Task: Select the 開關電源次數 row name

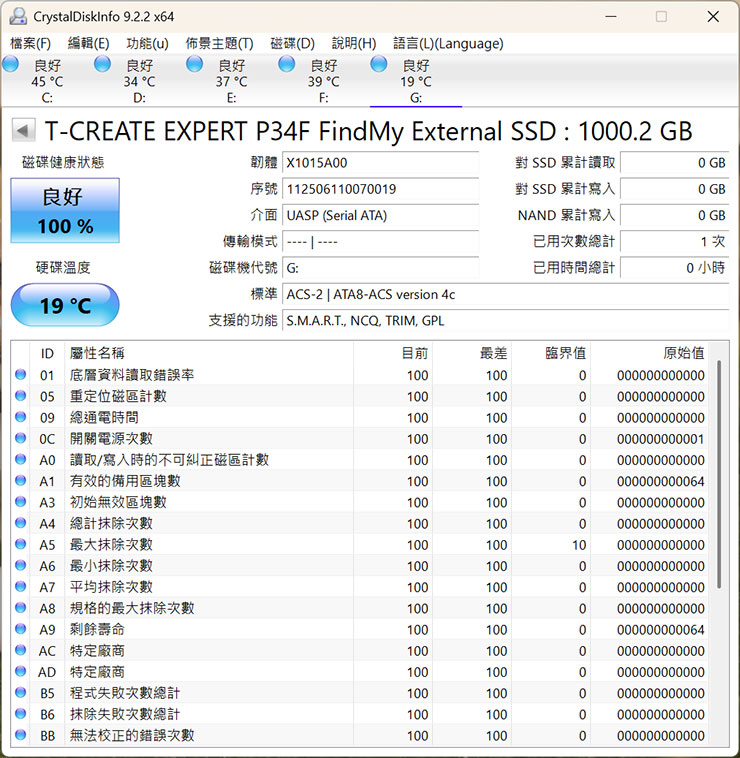Action: pyautogui.click(x=111, y=438)
